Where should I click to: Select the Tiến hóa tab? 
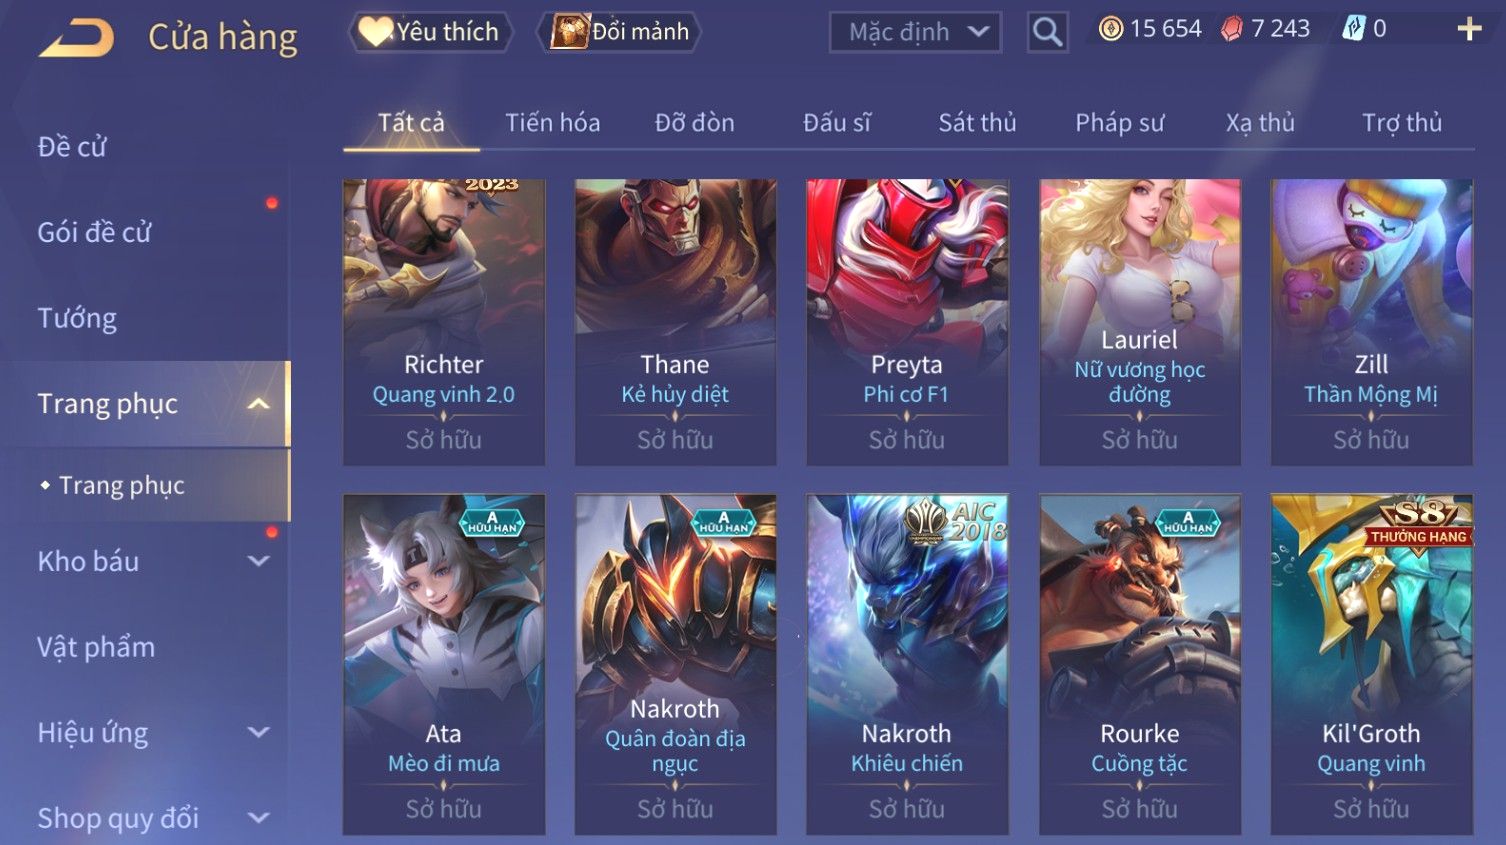pos(552,123)
